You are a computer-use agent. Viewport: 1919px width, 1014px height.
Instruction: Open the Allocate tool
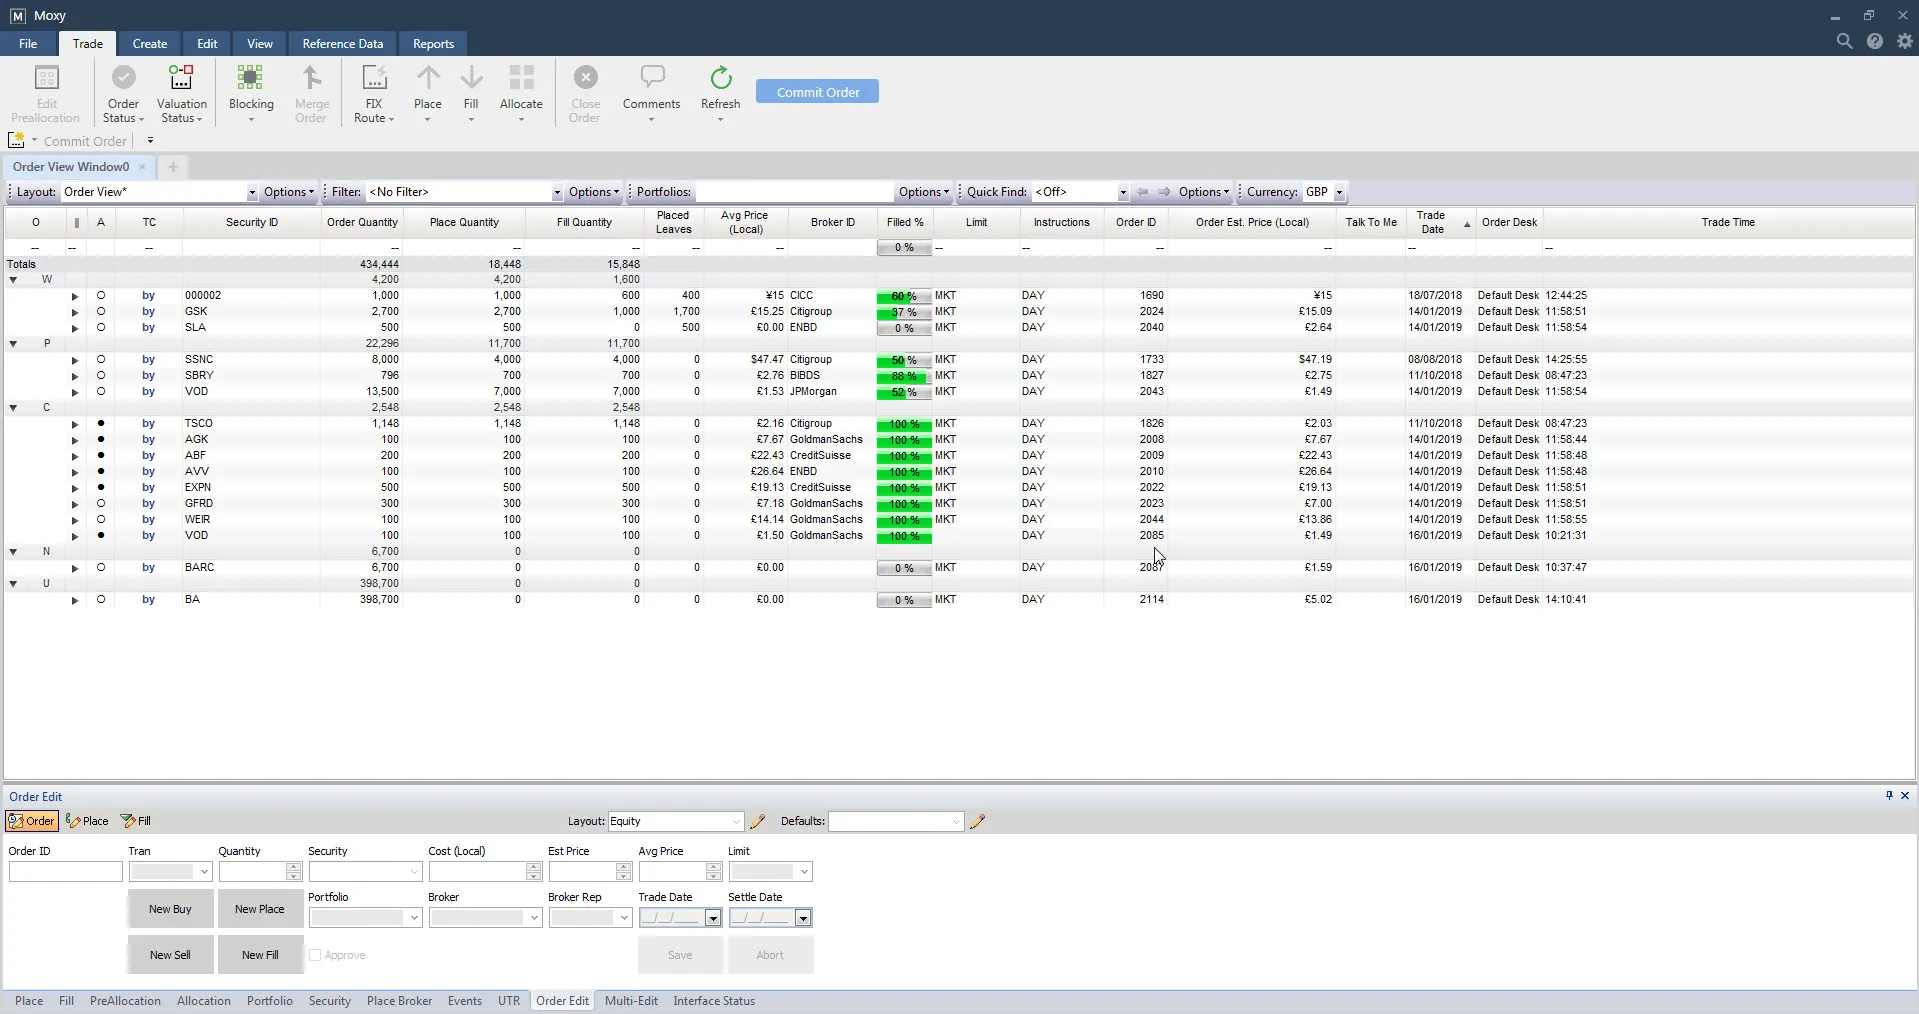521,93
